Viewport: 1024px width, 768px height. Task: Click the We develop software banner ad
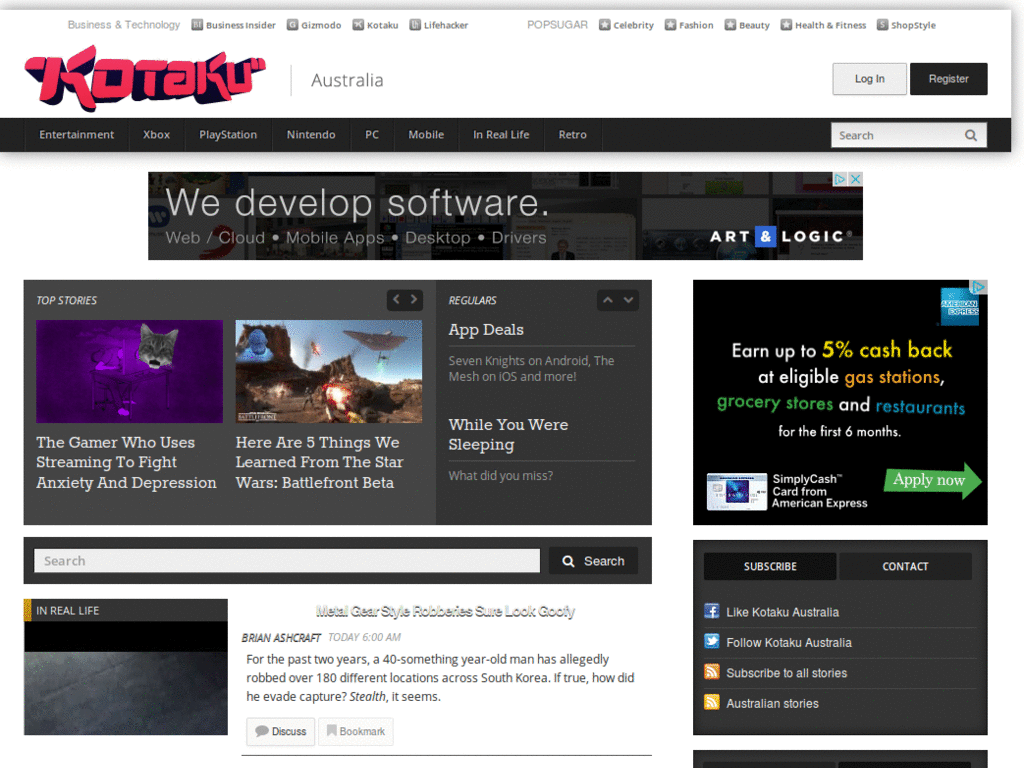[505, 216]
